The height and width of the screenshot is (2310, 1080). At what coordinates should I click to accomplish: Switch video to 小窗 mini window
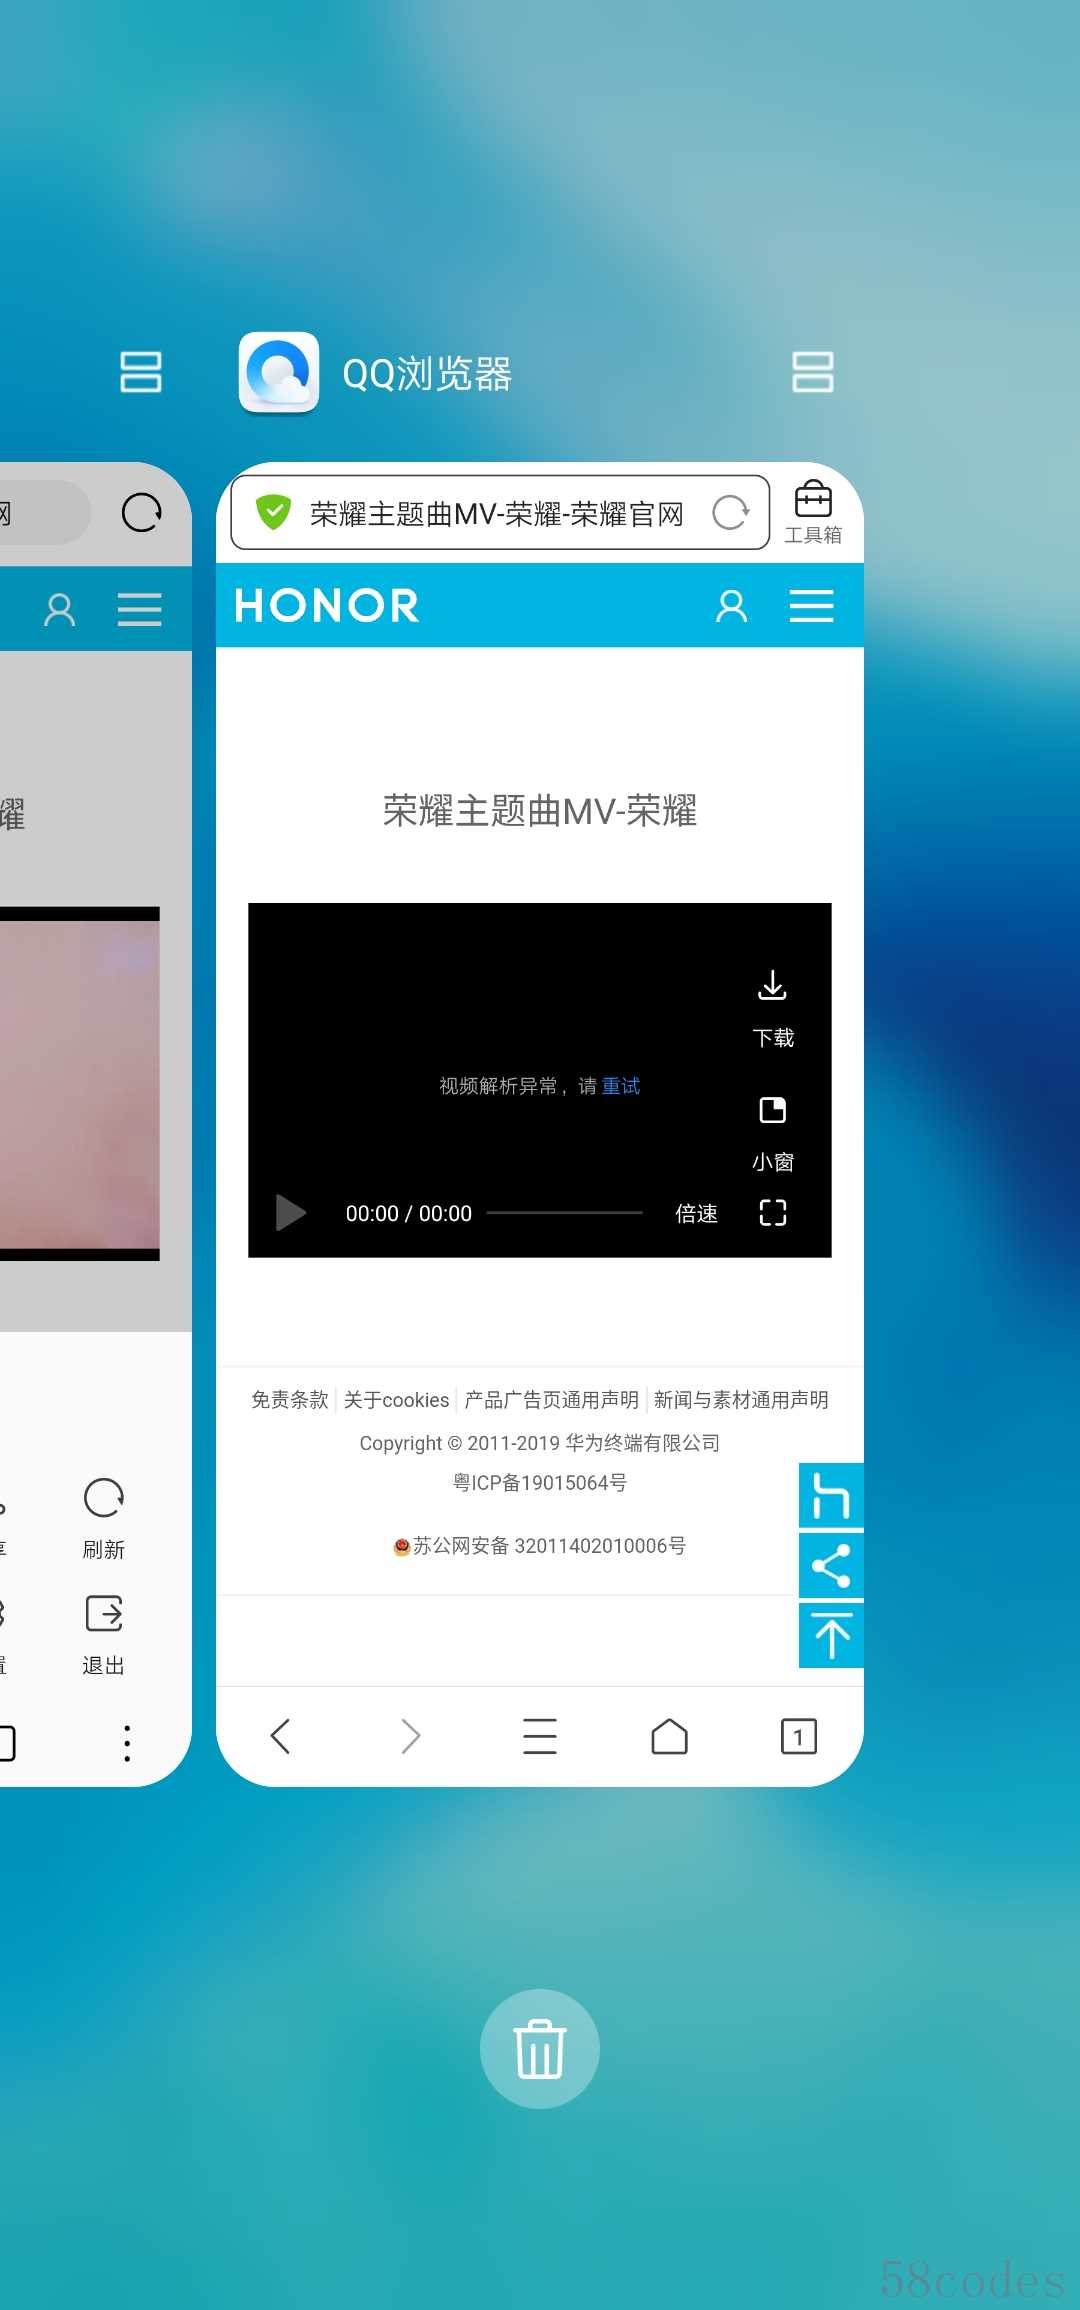[773, 1133]
